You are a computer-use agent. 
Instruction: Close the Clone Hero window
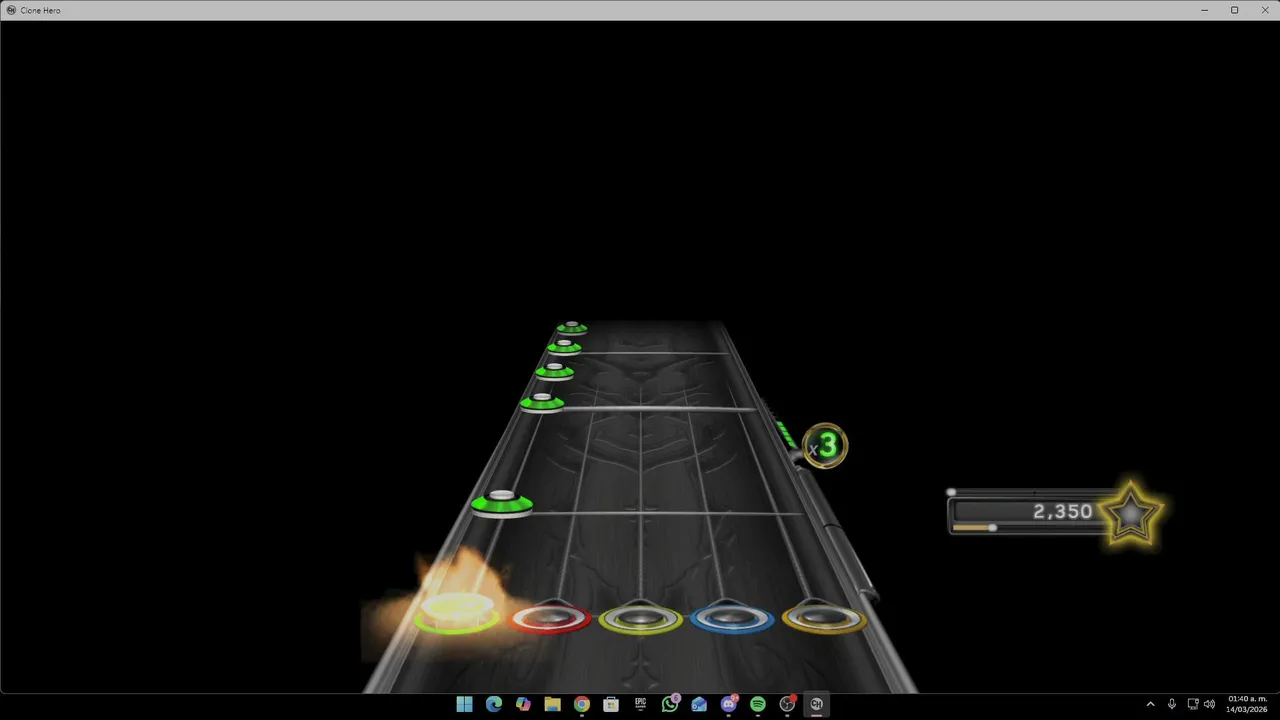1264,10
